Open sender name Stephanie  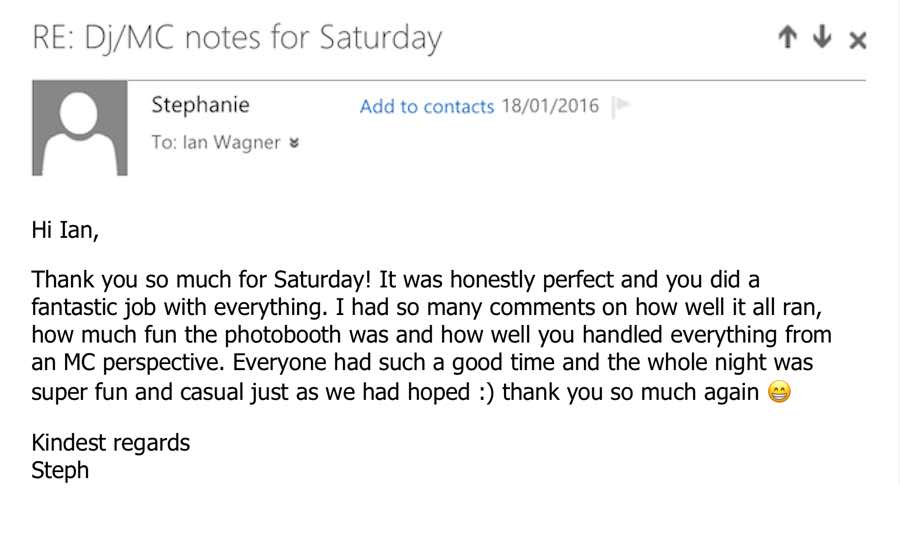coord(200,105)
